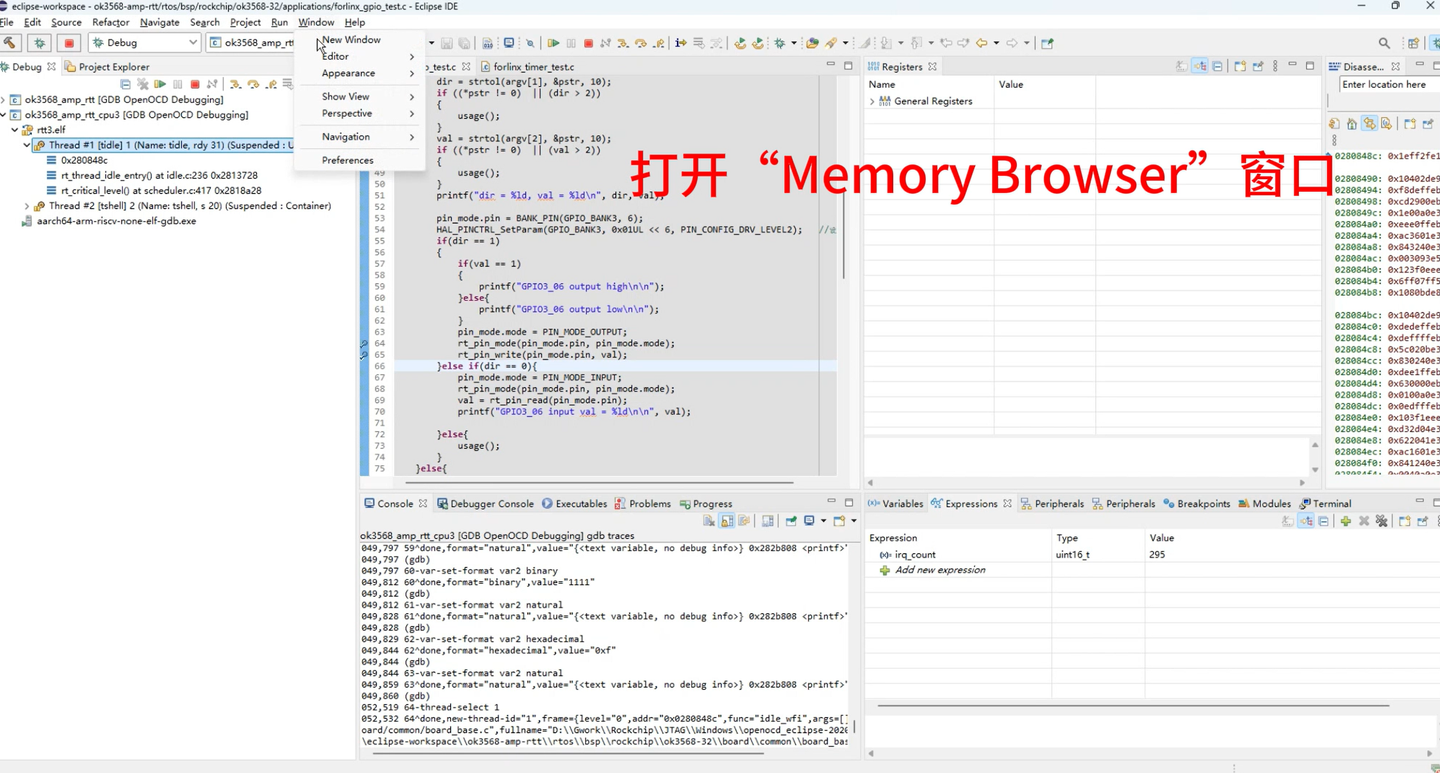Click the Disassembly Home icon

click(x=1352, y=124)
